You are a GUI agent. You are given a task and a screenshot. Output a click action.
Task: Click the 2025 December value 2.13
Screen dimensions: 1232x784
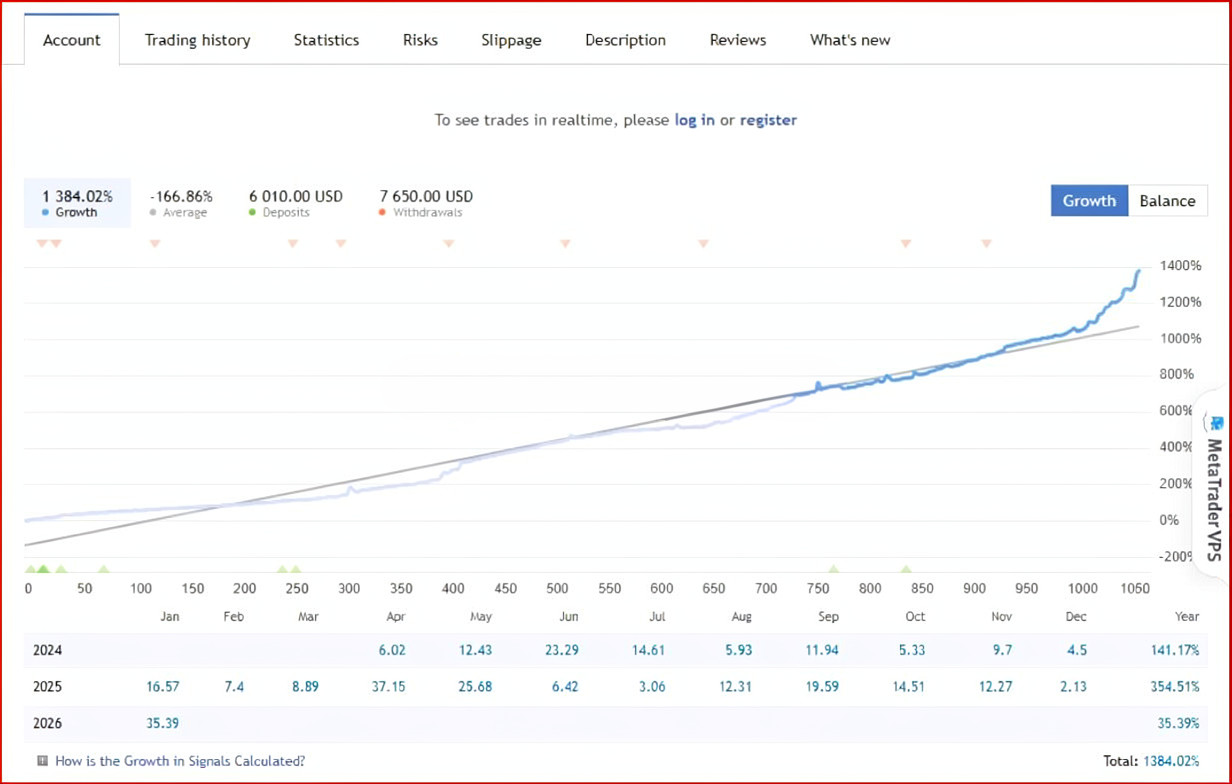click(1072, 686)
